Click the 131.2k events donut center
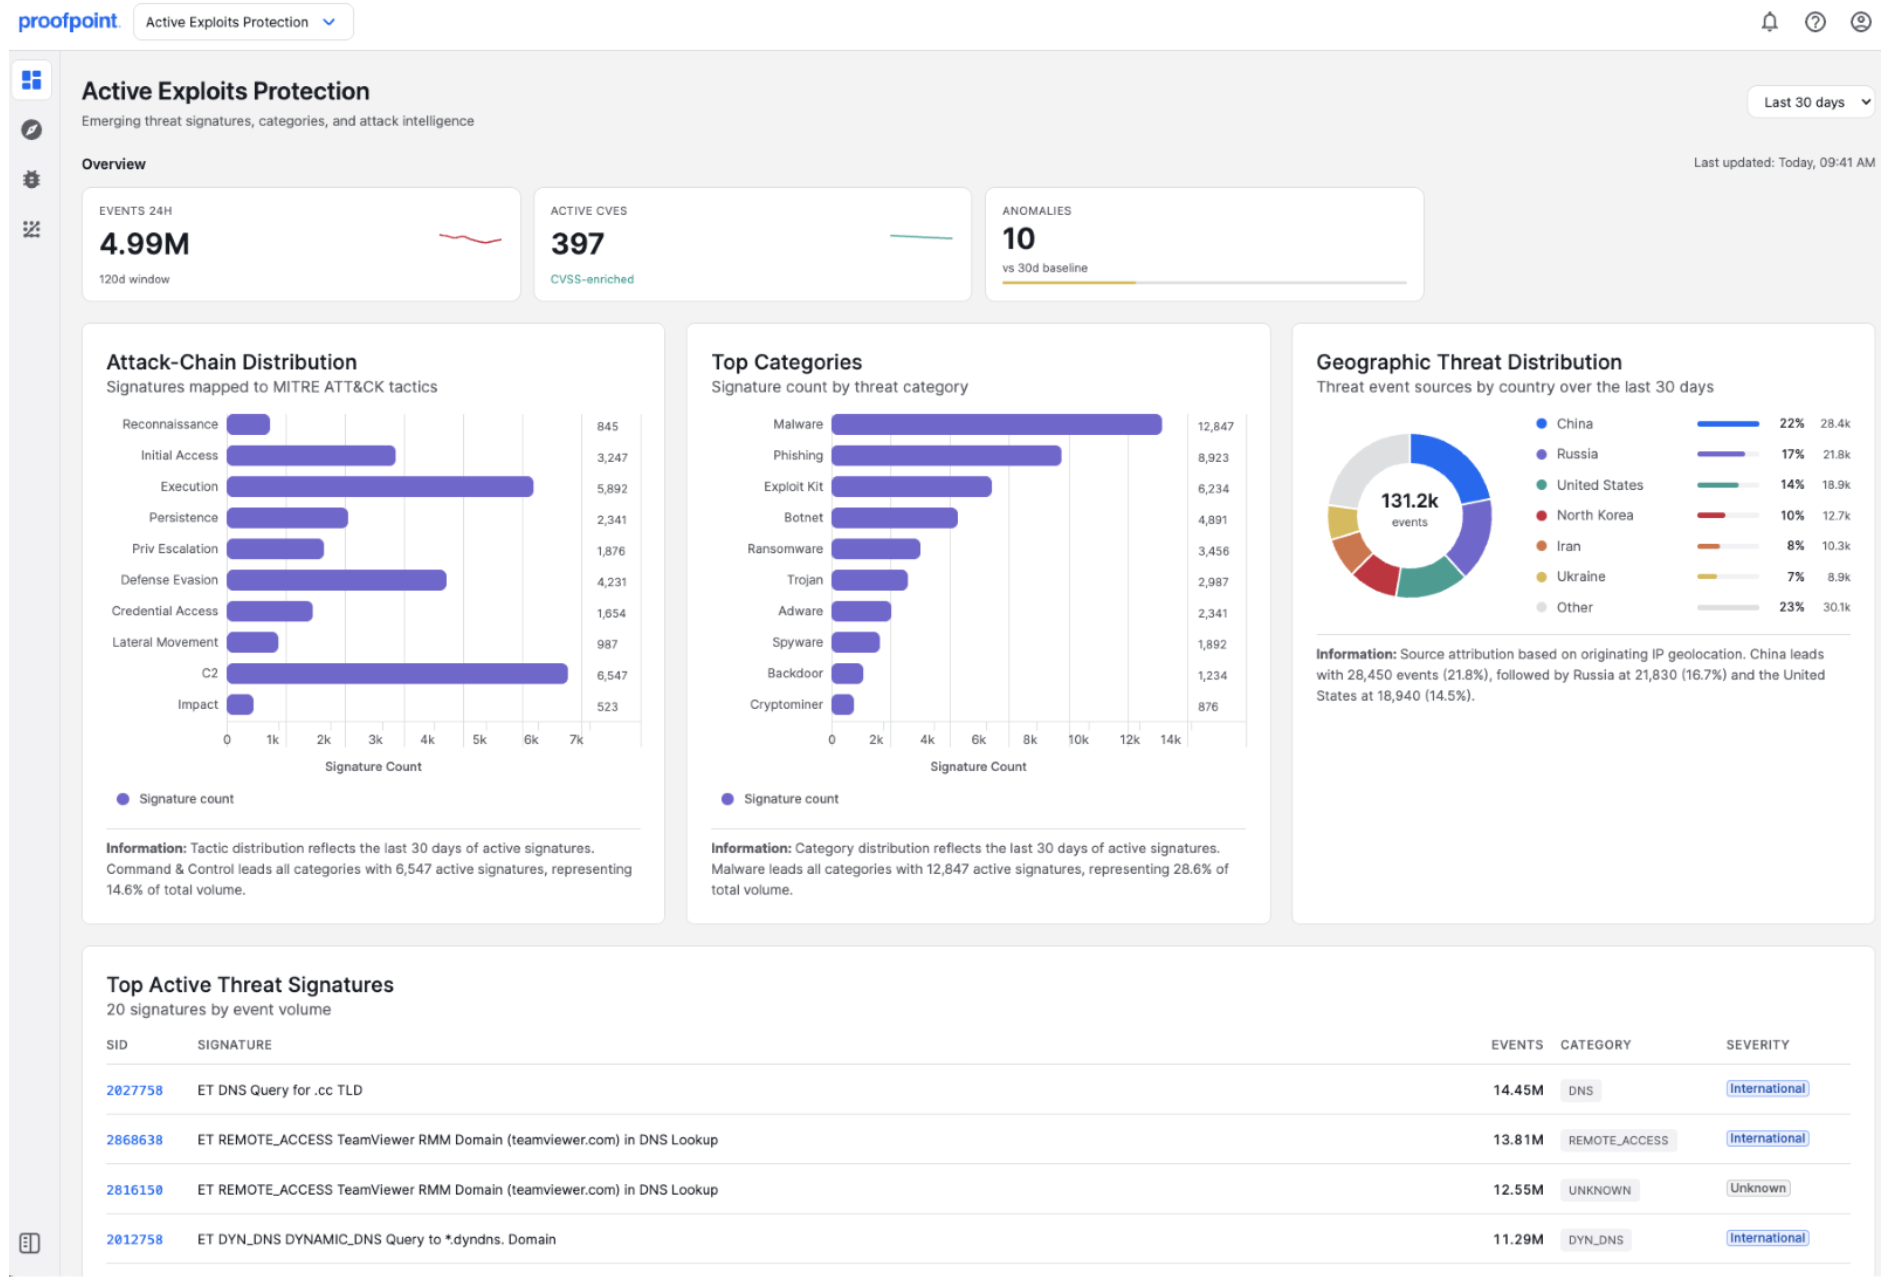This screenshot has width=1896, height=1282. 1409,508
